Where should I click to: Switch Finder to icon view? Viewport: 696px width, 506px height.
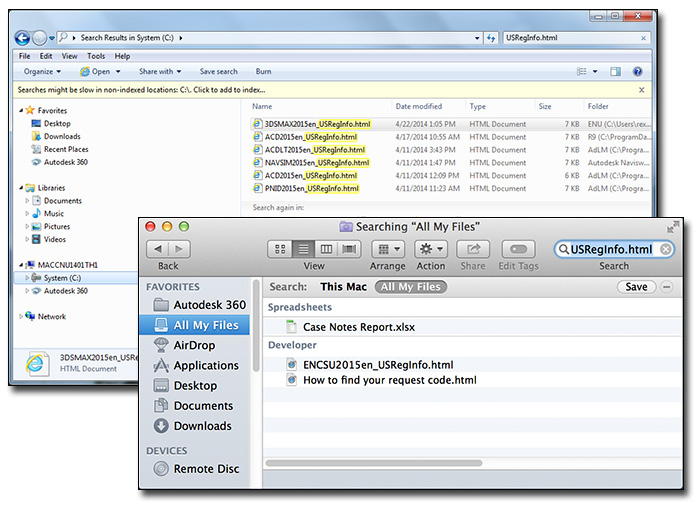[x=280, y=249]
